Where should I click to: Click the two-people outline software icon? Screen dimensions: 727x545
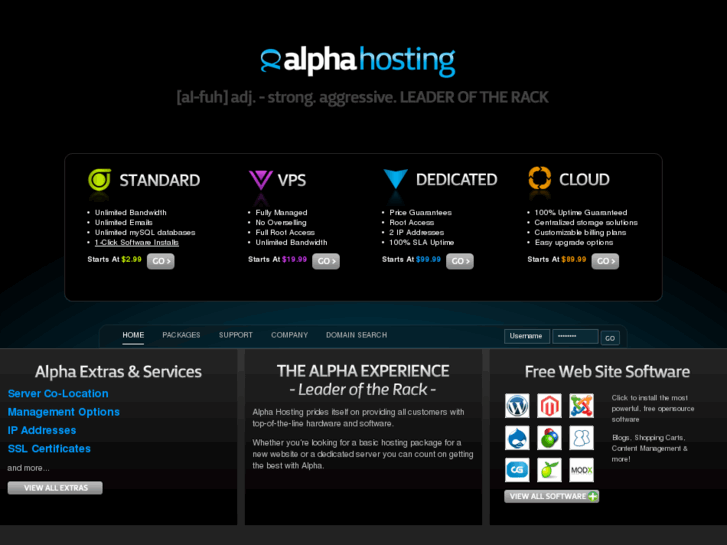point(581,438)
